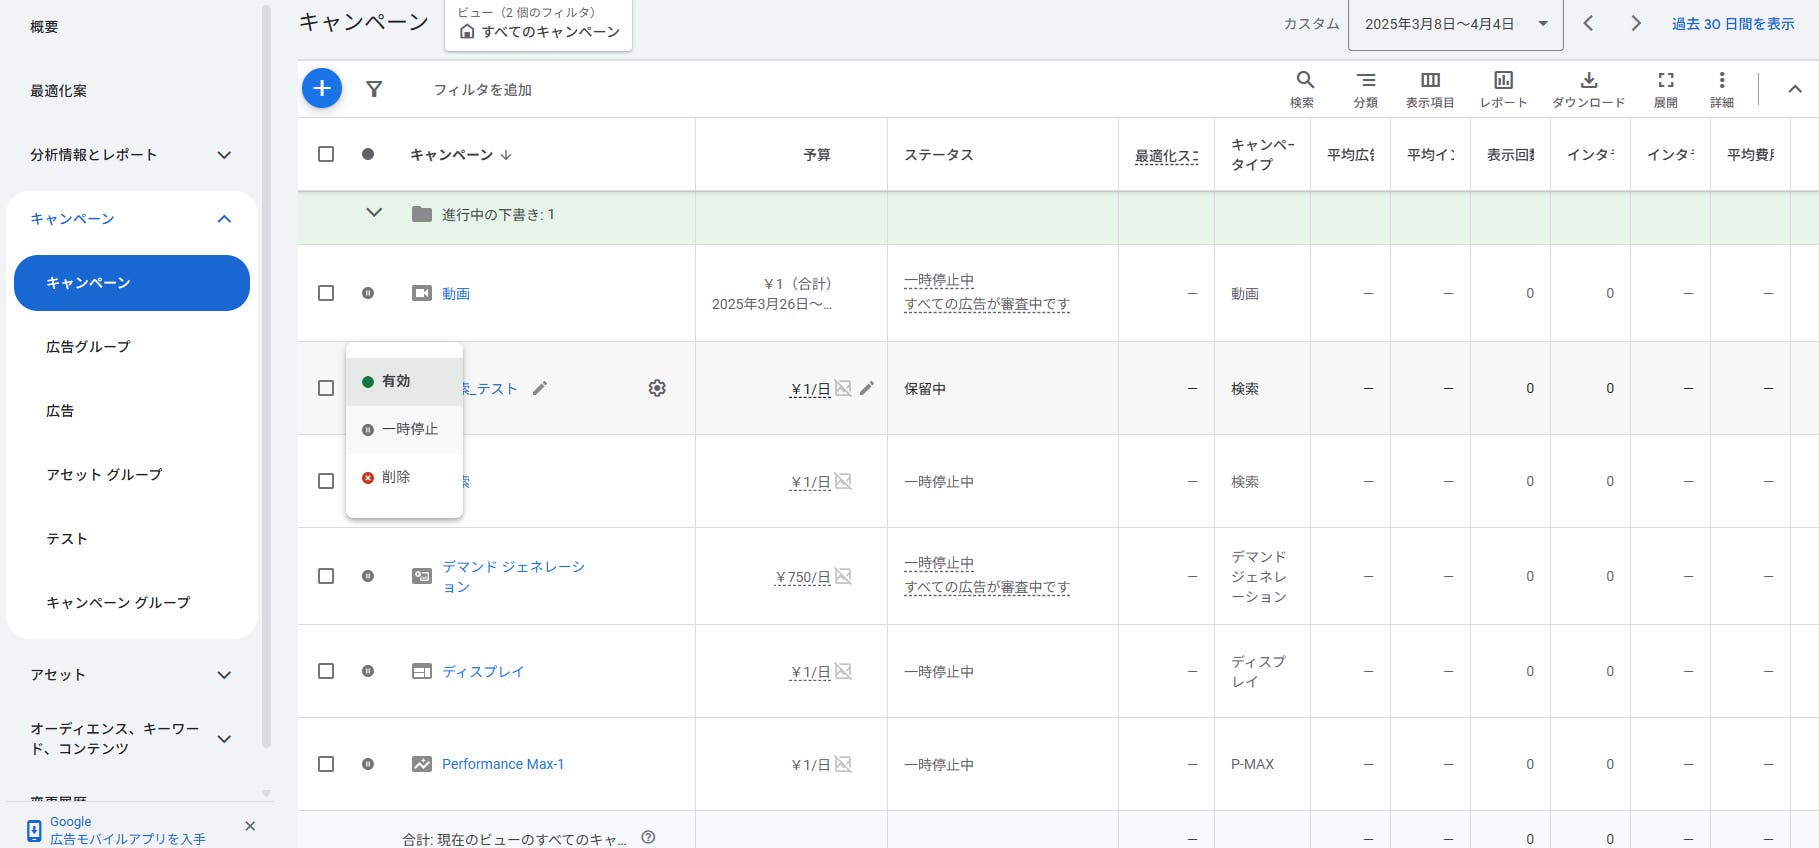Click the blue plus new campaign button
1819x848 pixels.
click(322, 89)
